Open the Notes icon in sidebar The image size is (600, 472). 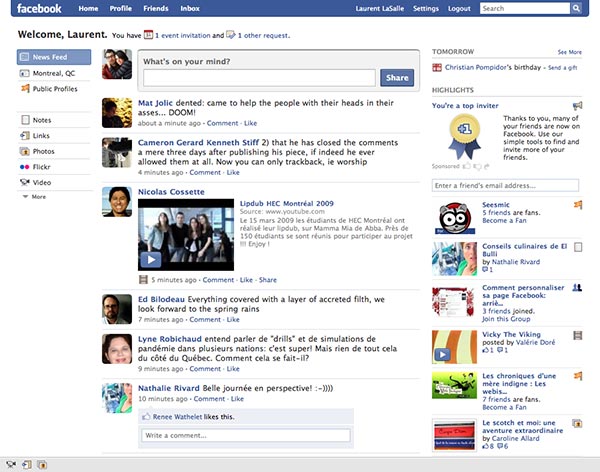(25, 120)
